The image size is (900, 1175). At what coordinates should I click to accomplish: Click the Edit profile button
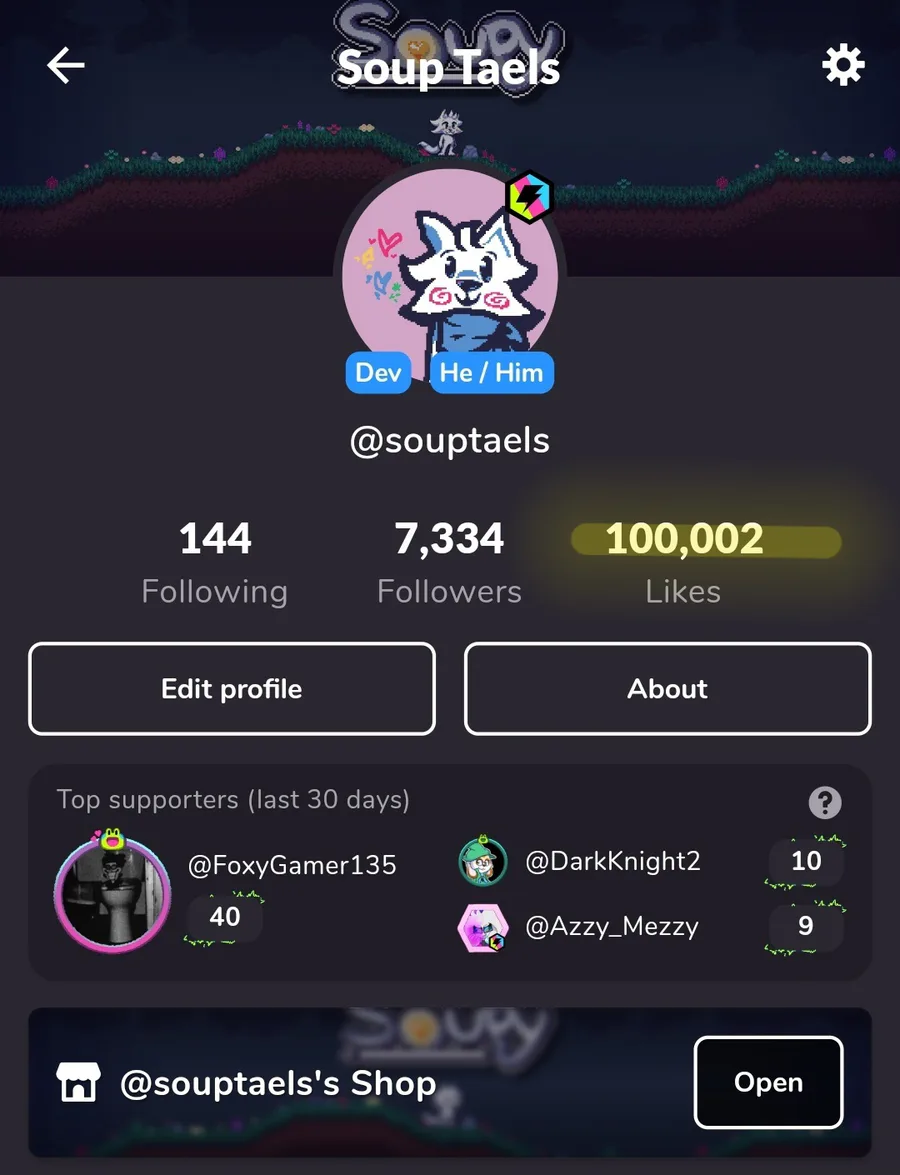[232, 689]
